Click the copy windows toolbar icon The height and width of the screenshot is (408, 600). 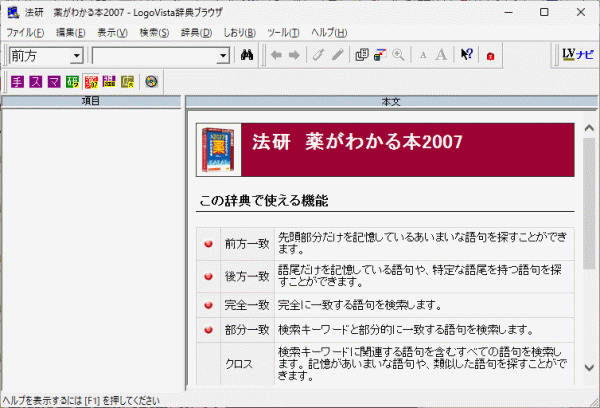pyautogui.click(x=361, y=55)
